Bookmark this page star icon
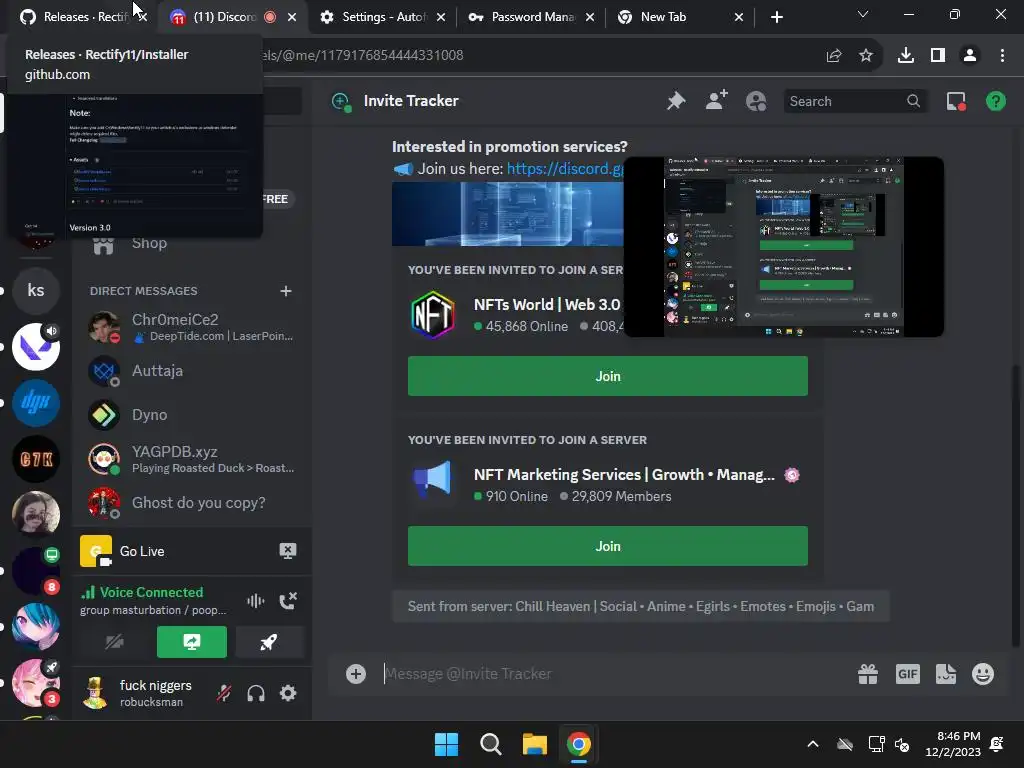 (x=866, y=56)
